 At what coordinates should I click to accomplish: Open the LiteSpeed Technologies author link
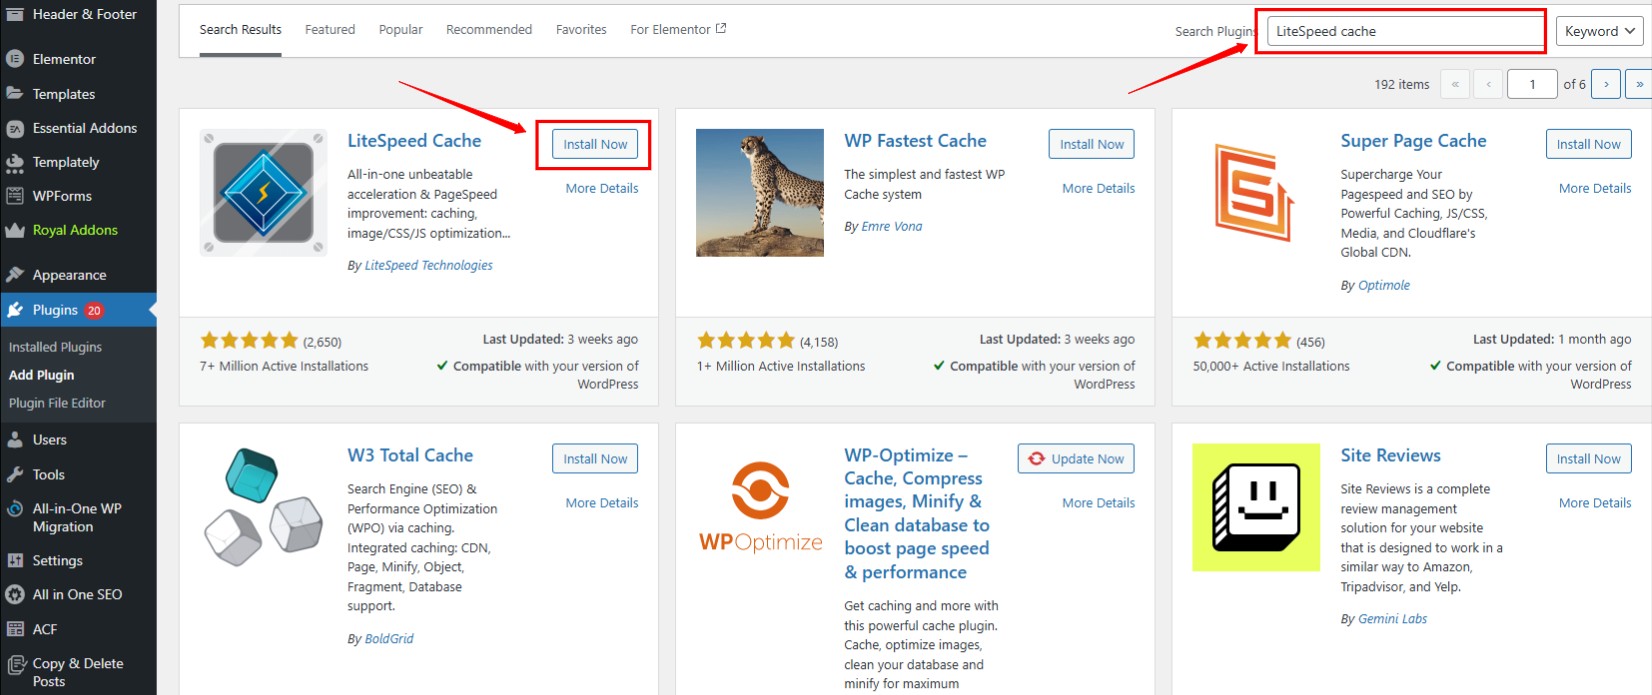pos(429,266)
